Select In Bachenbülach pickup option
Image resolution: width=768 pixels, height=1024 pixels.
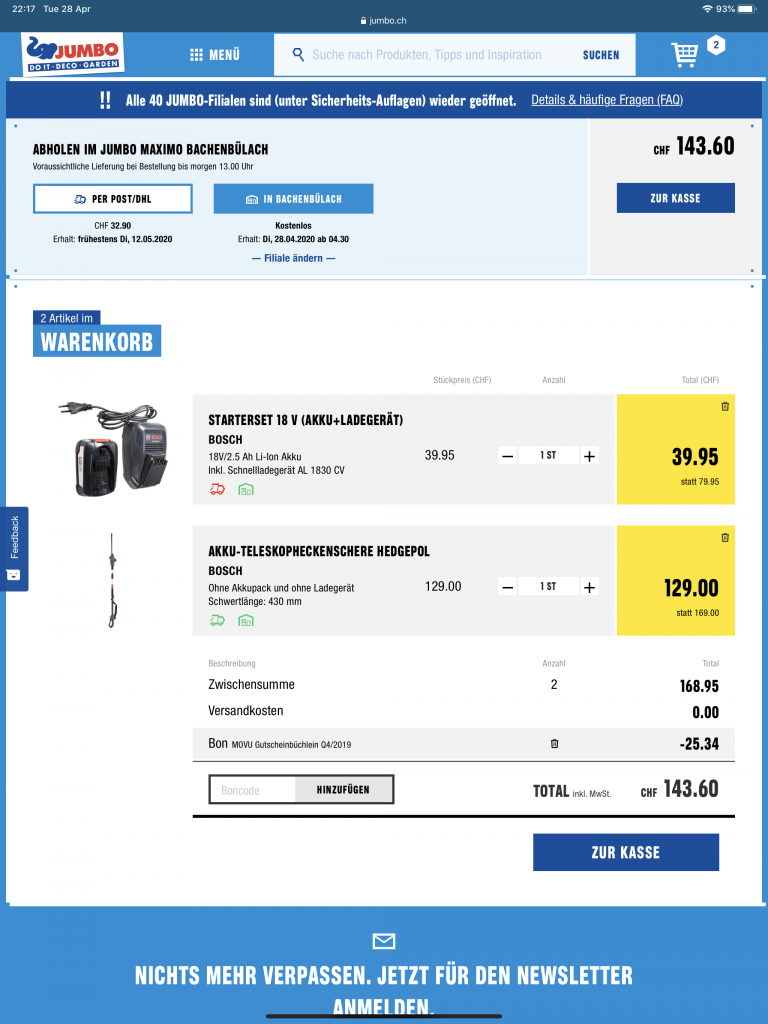point(293,199)
